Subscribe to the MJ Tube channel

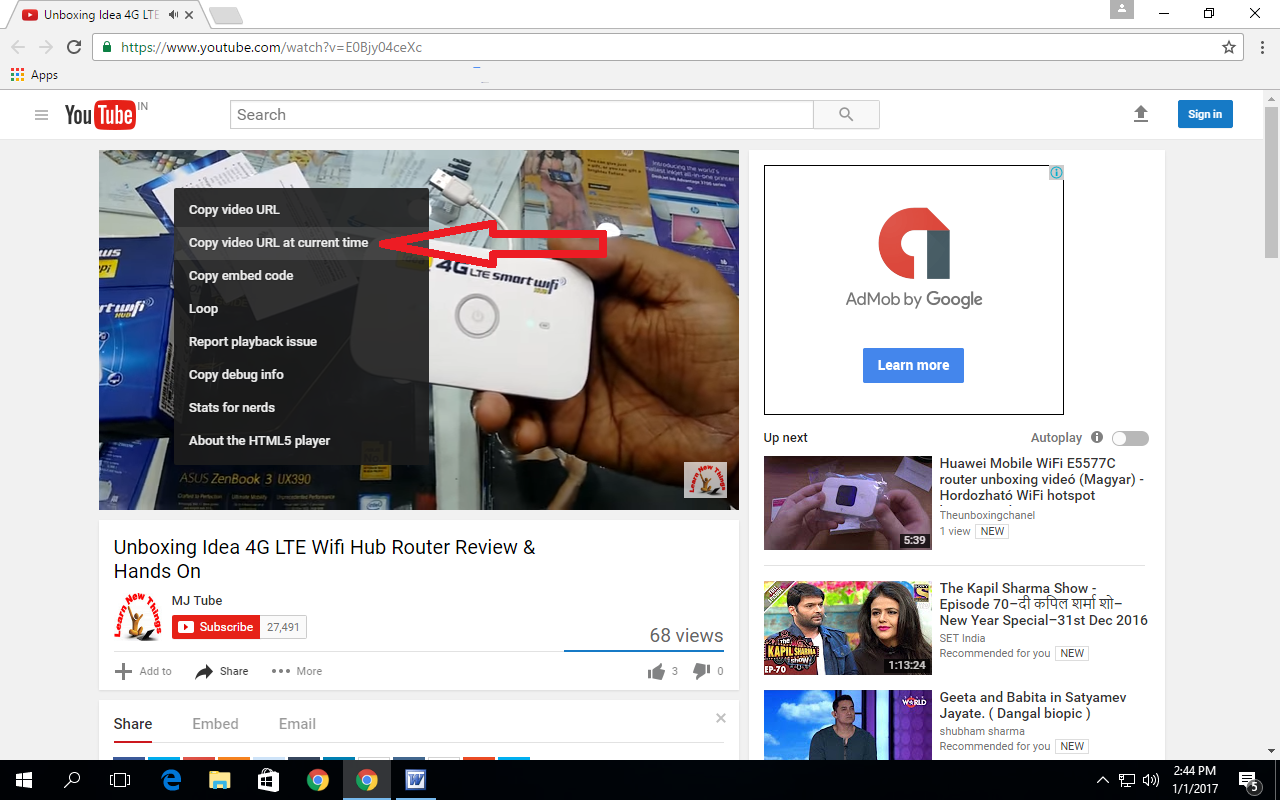(x=216, y=626)
